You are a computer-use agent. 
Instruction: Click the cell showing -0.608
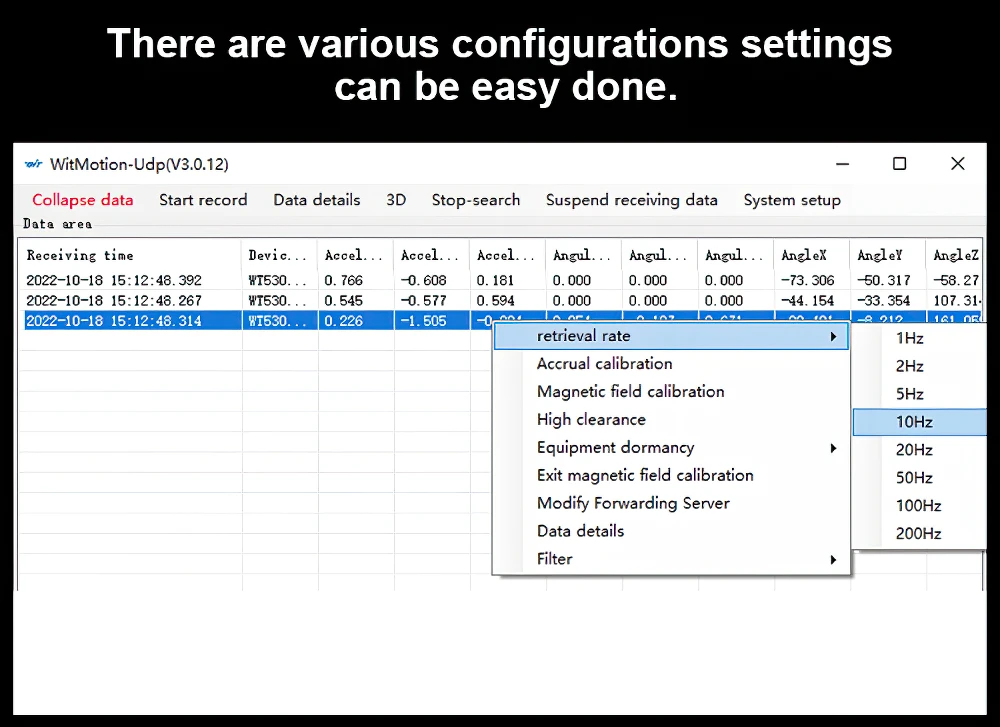(423, 281)
